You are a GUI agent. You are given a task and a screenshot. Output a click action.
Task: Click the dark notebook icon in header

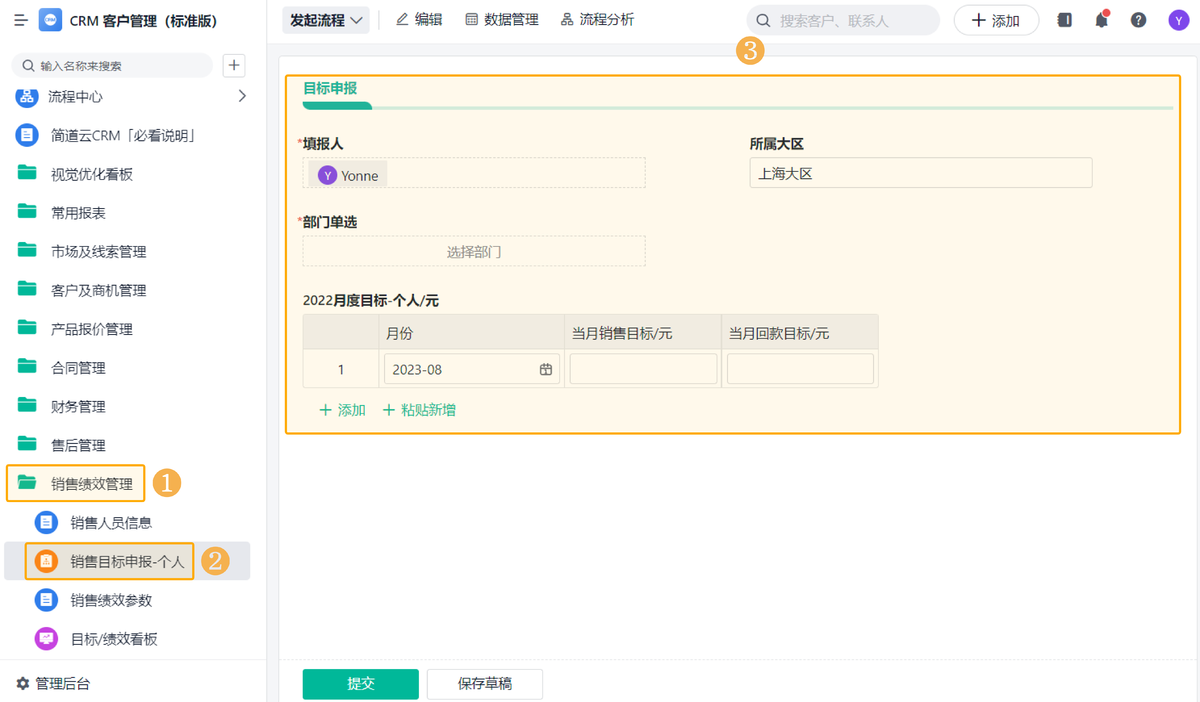(x=1064, y=20)
